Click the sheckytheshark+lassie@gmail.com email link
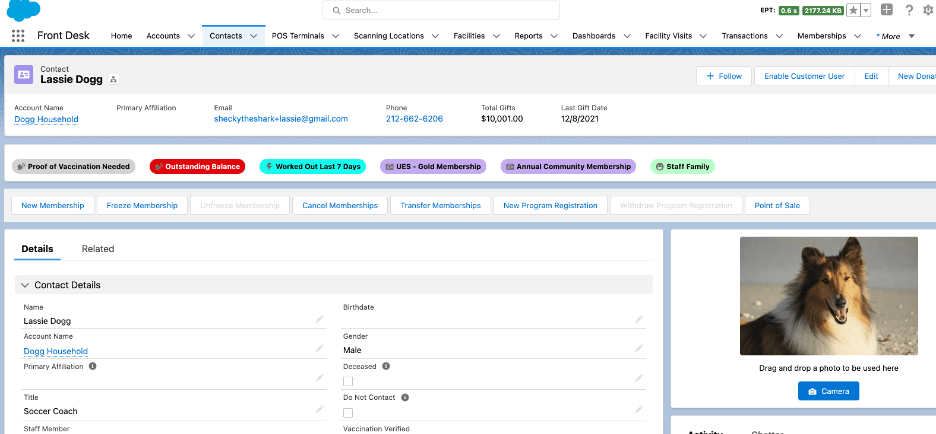Screen dimensions: 936x434 click(x=281, y=119)
